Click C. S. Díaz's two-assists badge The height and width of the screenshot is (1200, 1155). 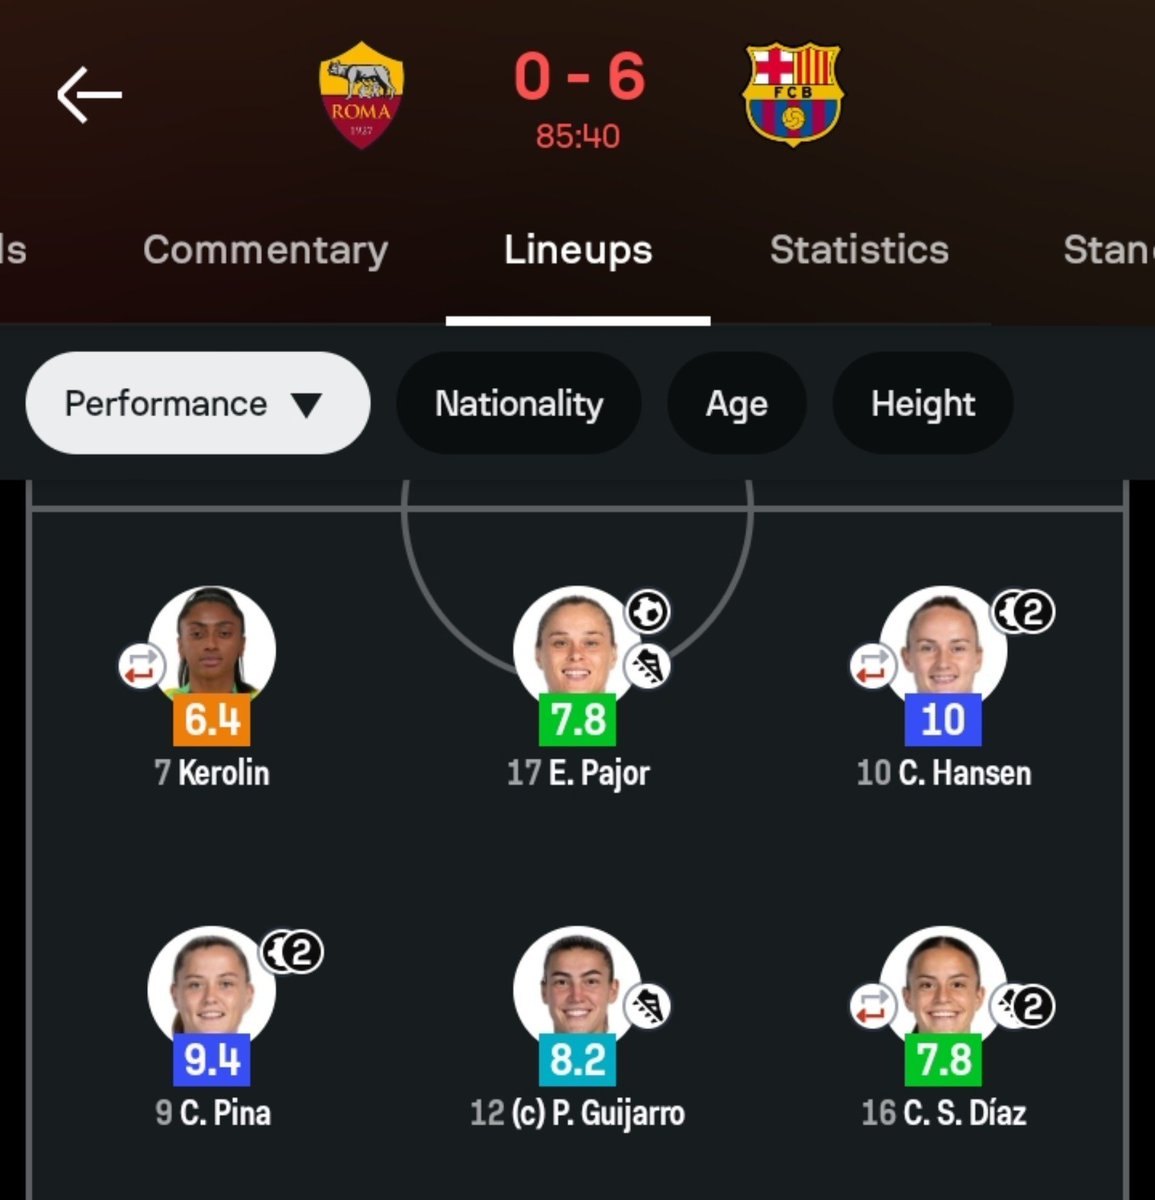coord(1023,1006)
